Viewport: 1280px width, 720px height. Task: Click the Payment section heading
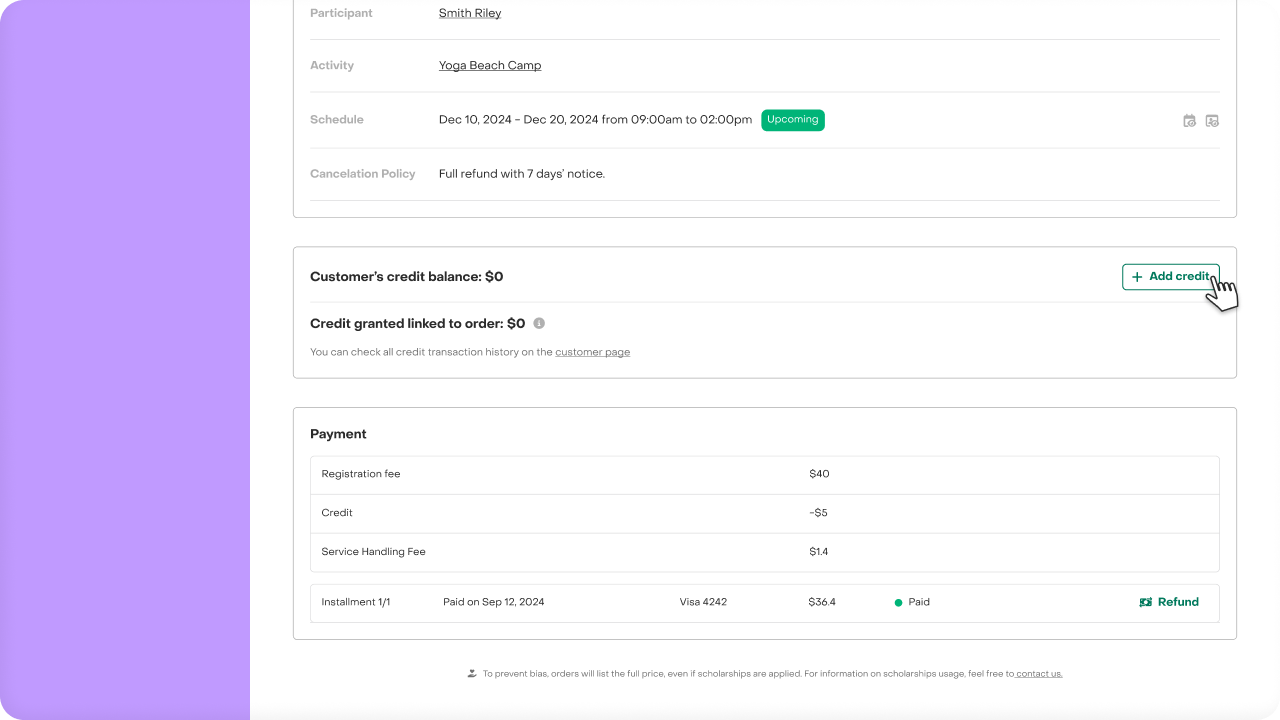coord(338,434)
